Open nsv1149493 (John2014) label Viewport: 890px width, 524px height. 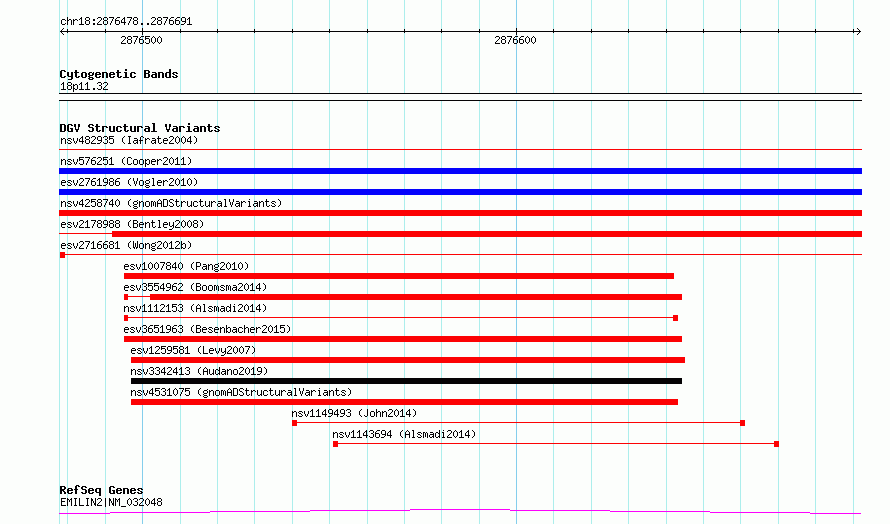tap(354, 413)
